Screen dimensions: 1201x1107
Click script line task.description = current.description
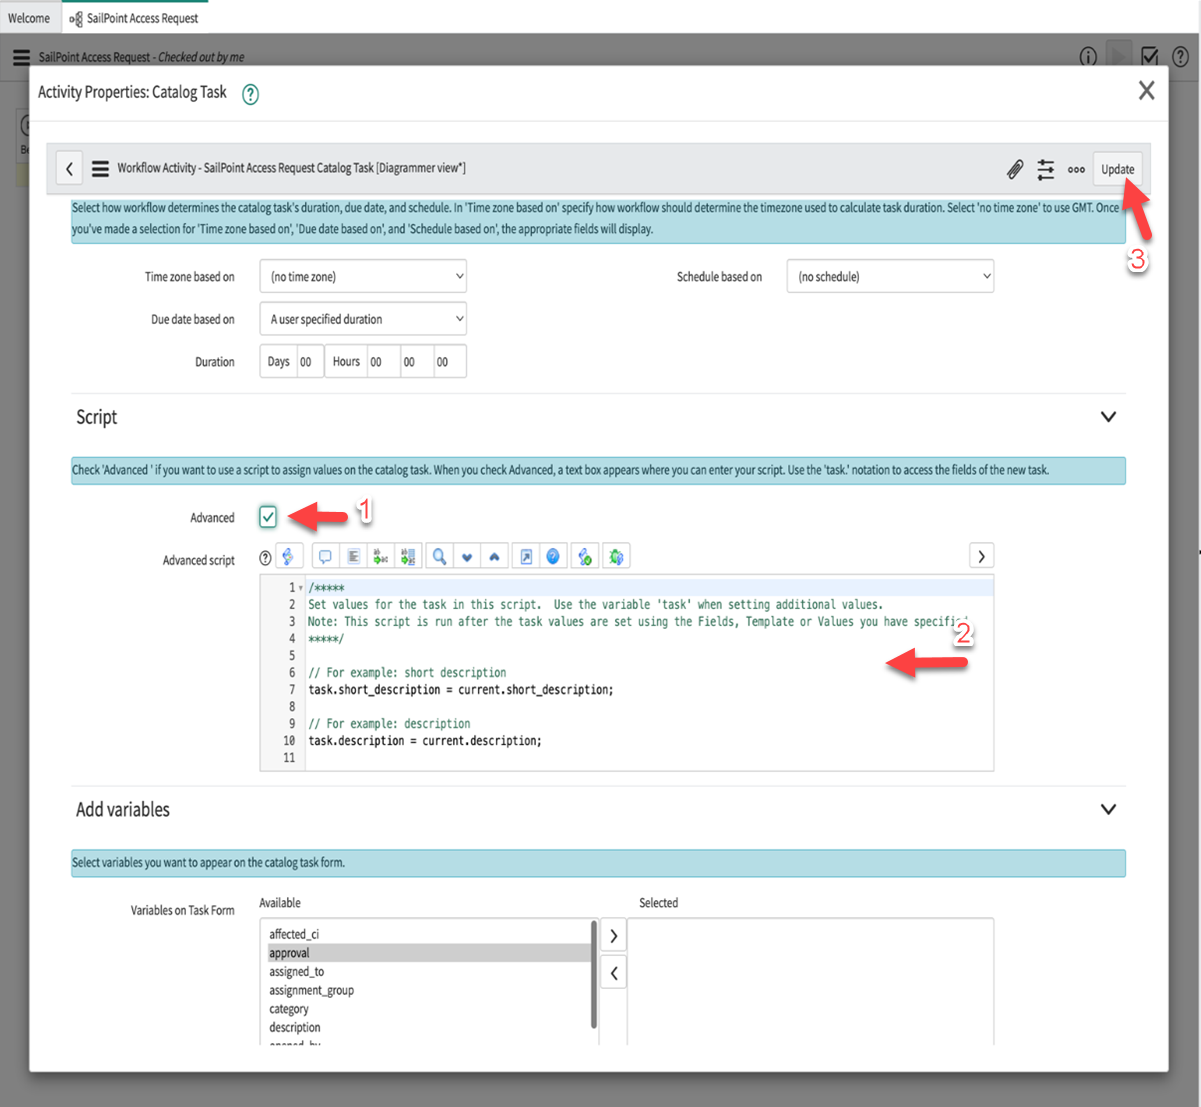(x=425, y=741)
